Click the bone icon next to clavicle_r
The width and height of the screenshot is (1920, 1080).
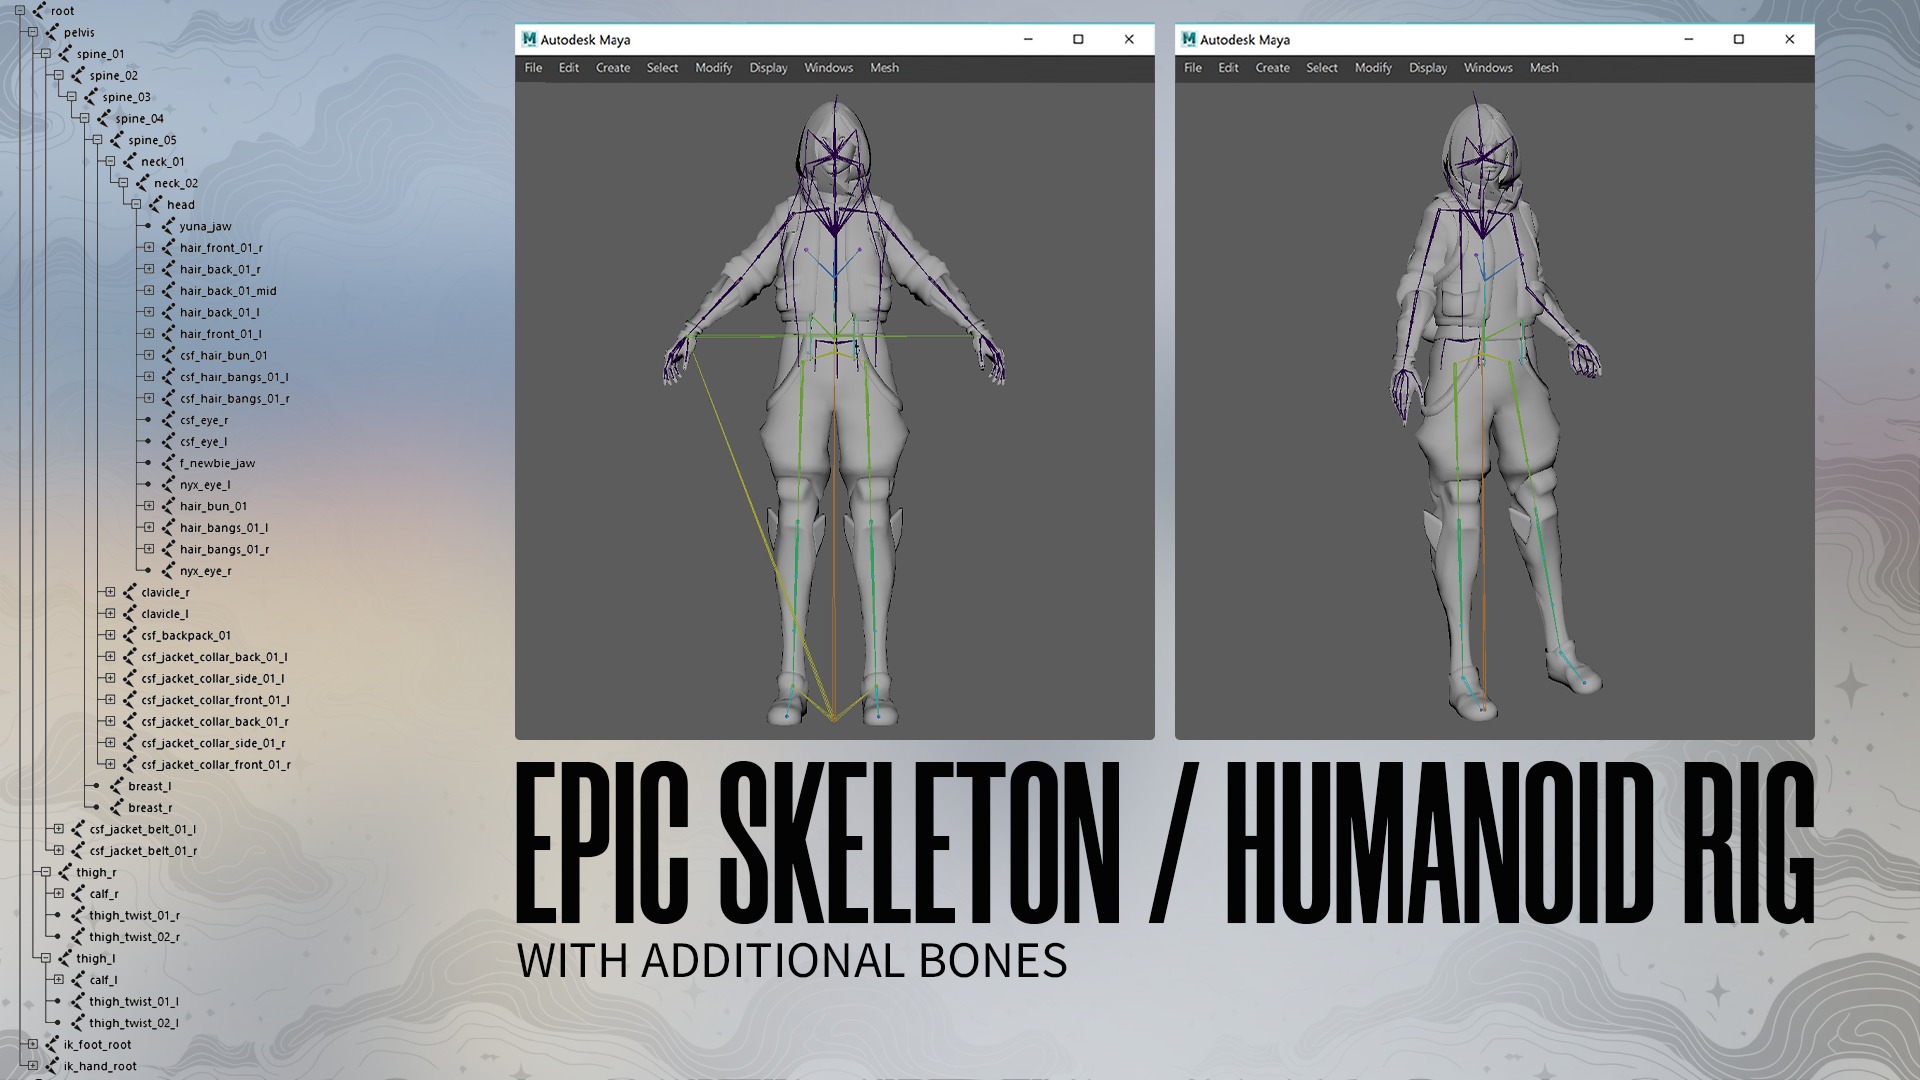pyautogui.click(x=129, y=593)
